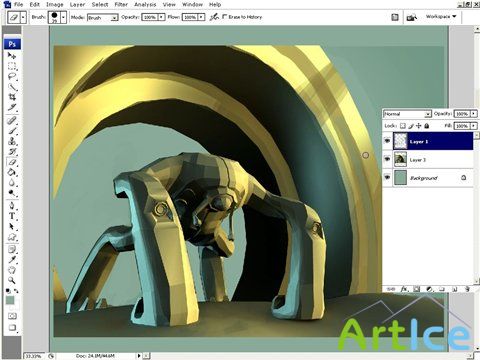Hide the Background layer
The height and width of the screenshot is (360, 480).
tap(387, 177)
